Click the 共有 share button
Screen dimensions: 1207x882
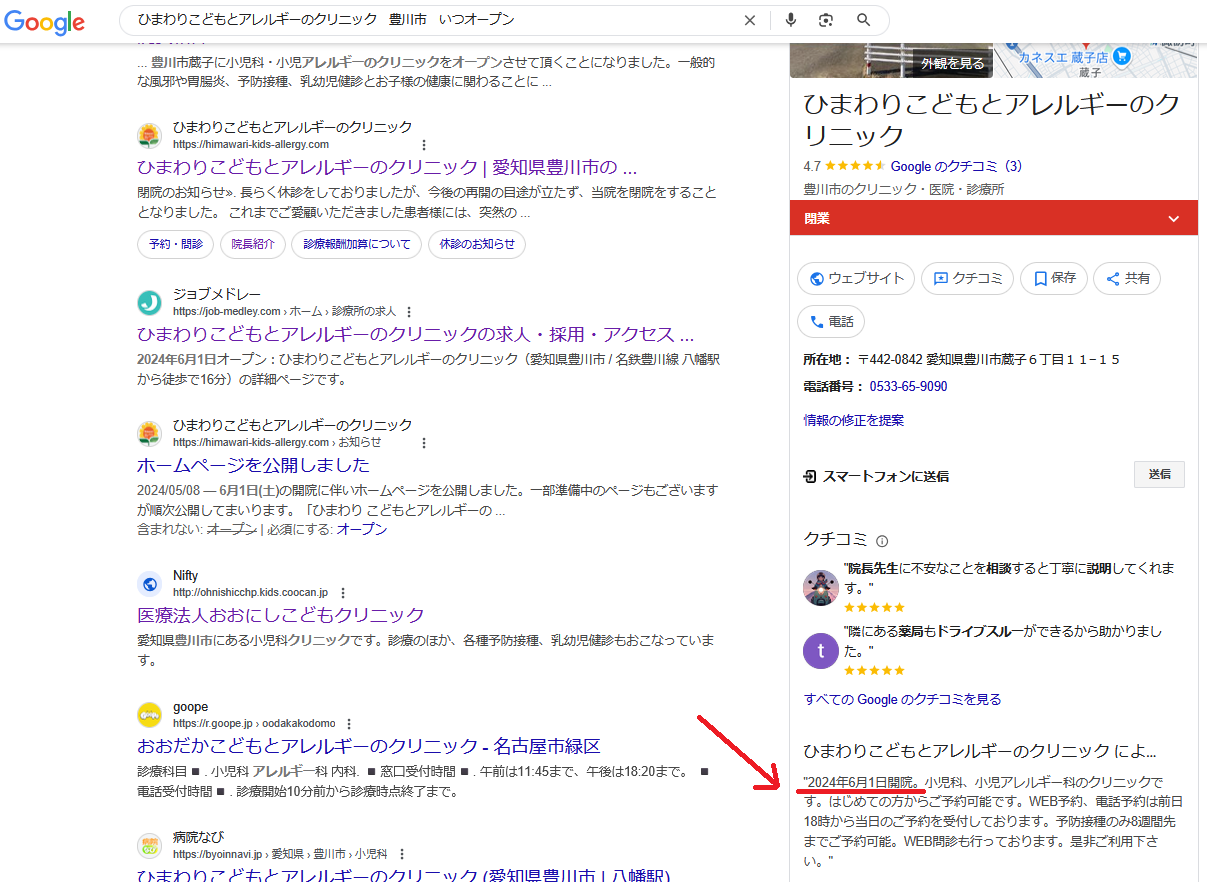[1127, 279]
